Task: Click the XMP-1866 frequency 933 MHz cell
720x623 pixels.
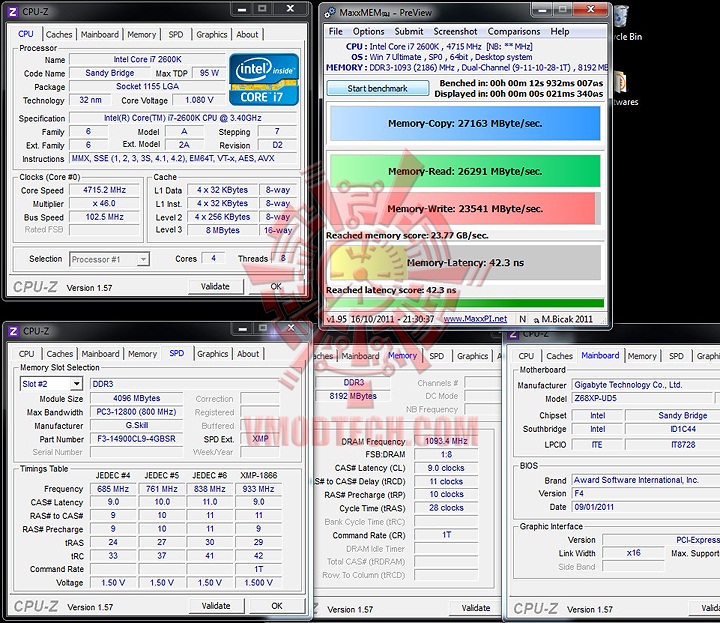Action: tap(259, 489)
